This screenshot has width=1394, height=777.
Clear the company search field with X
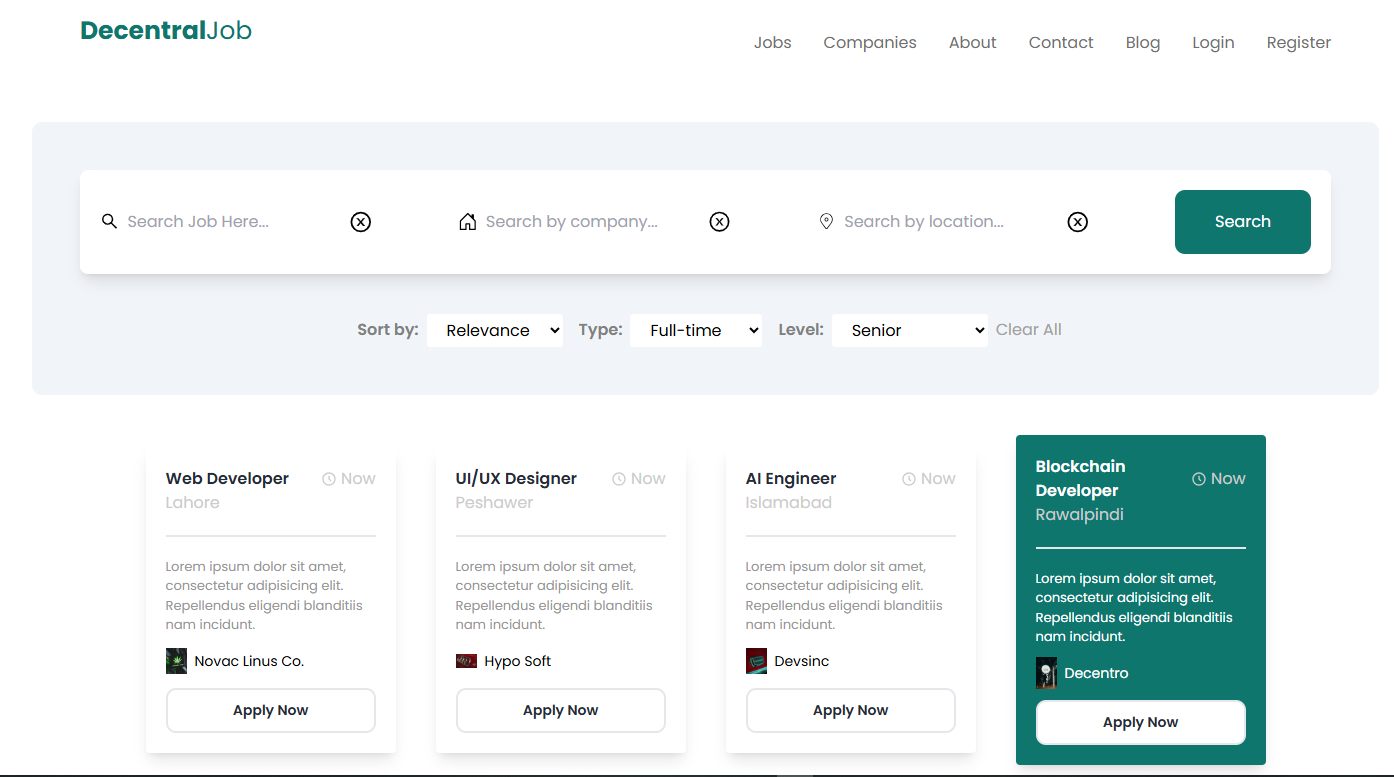(x=719, y=222)
